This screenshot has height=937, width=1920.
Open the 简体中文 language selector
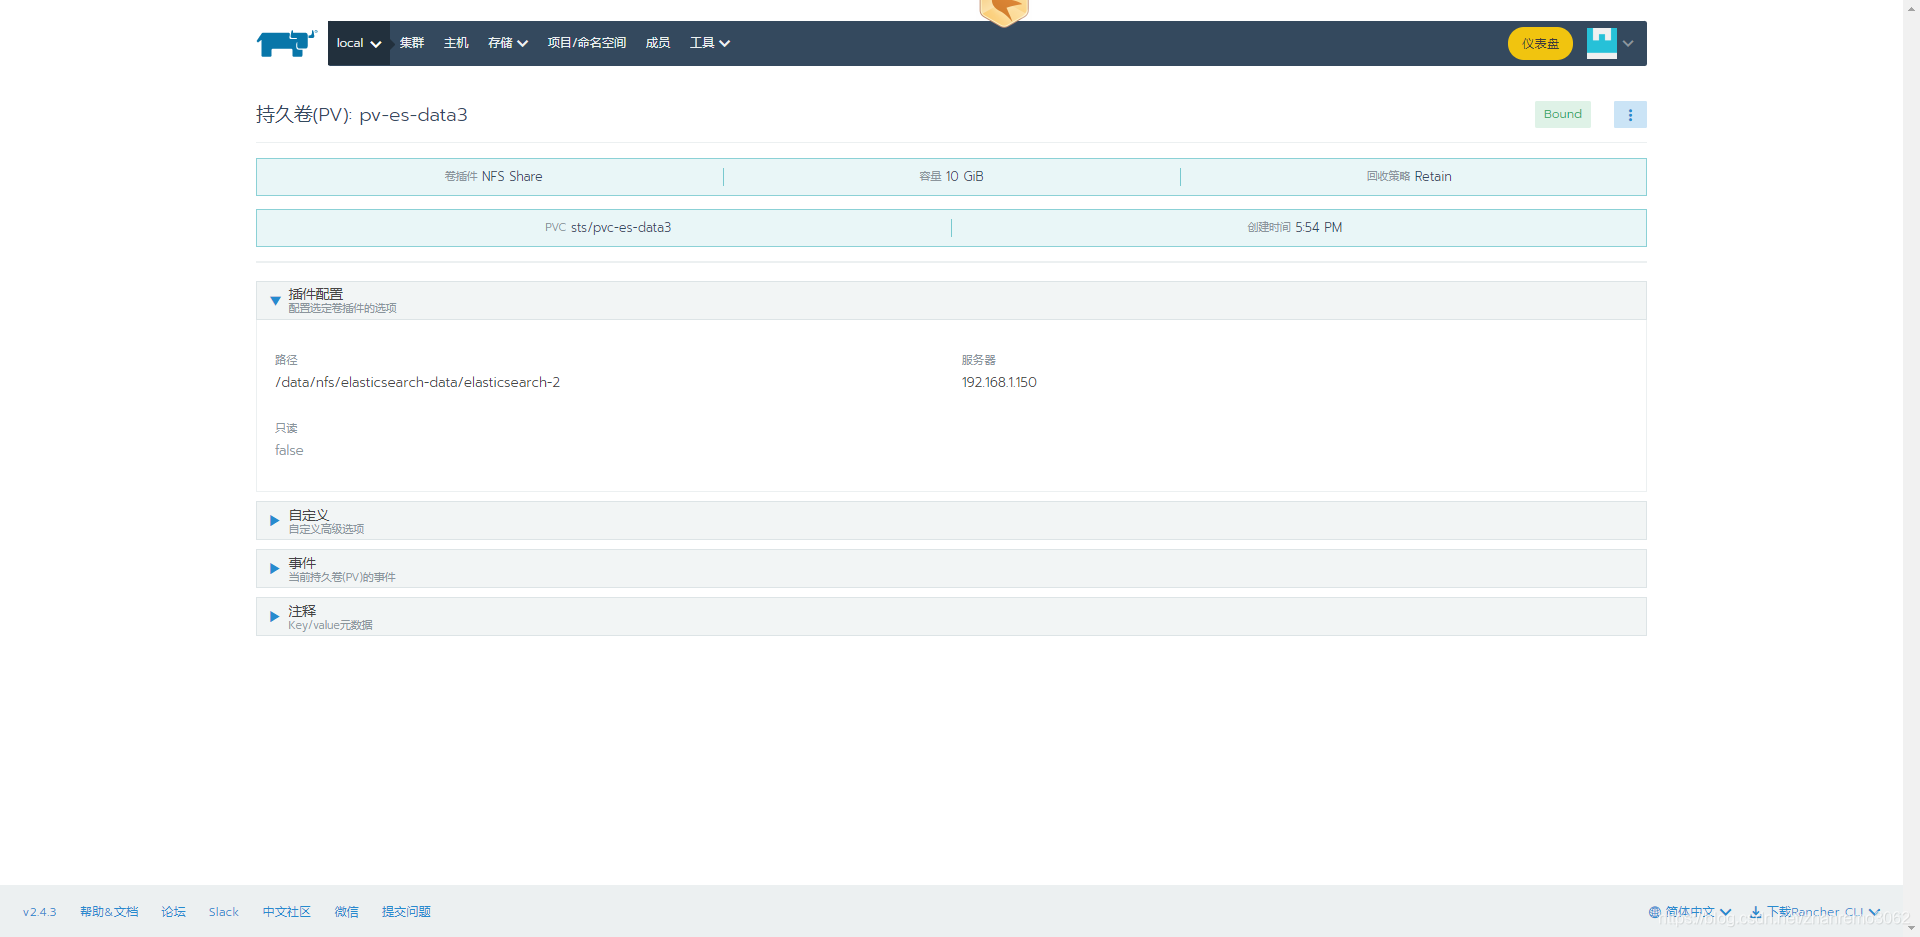pyautogui.click(x=1690, y=912)
